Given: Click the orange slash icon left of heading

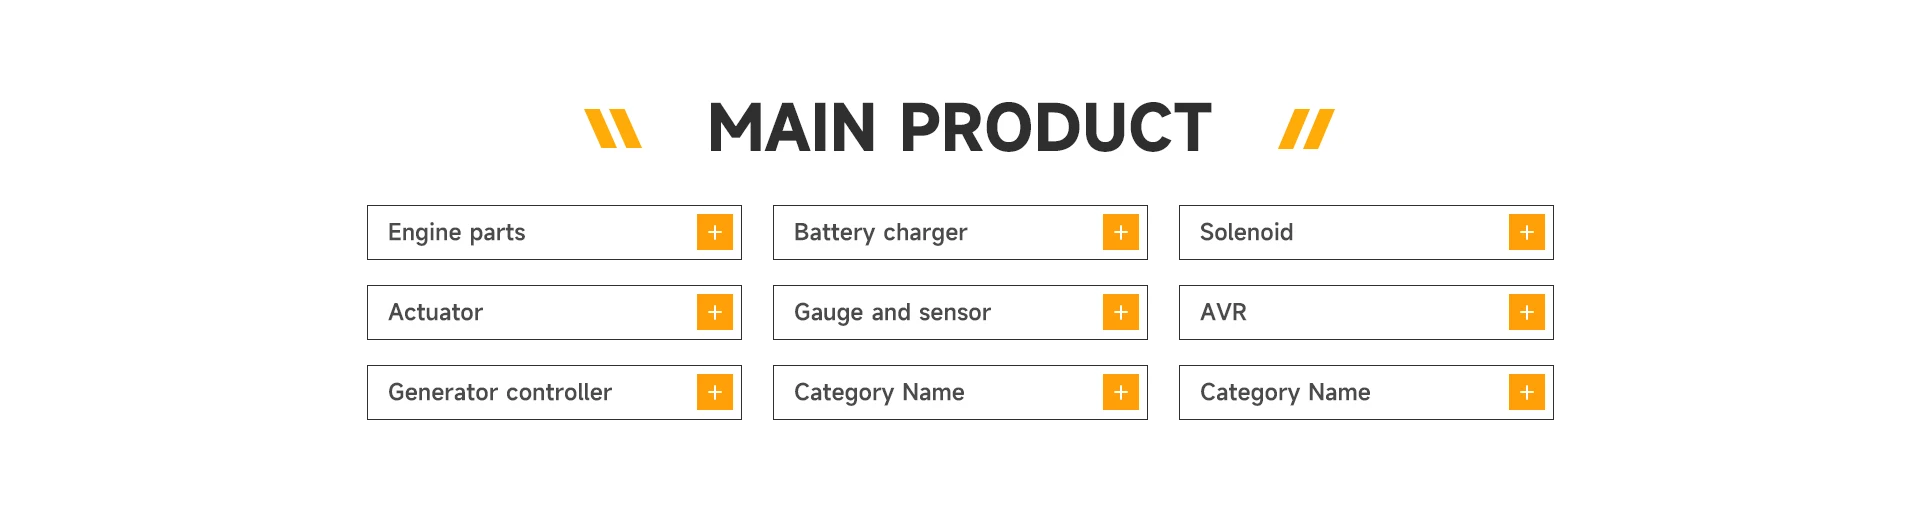Looking at the screenshot, I should click(x=612, y=129).
